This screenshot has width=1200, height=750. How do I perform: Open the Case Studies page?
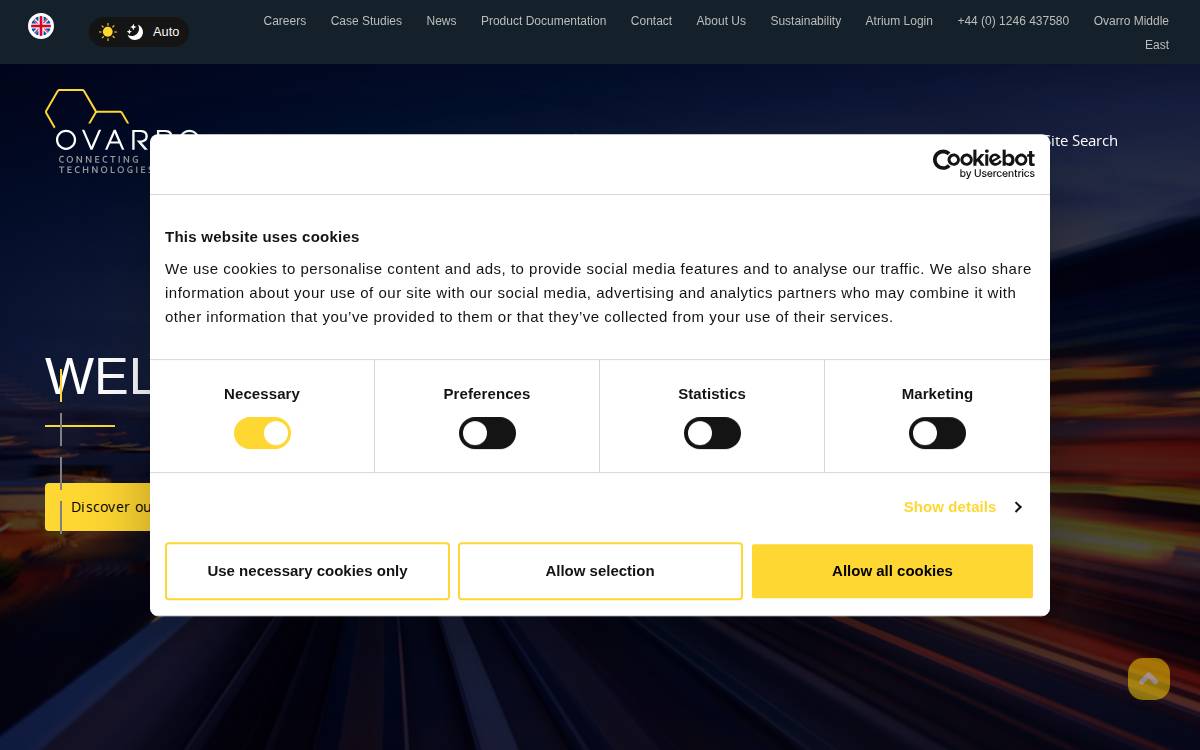[366, 21]
